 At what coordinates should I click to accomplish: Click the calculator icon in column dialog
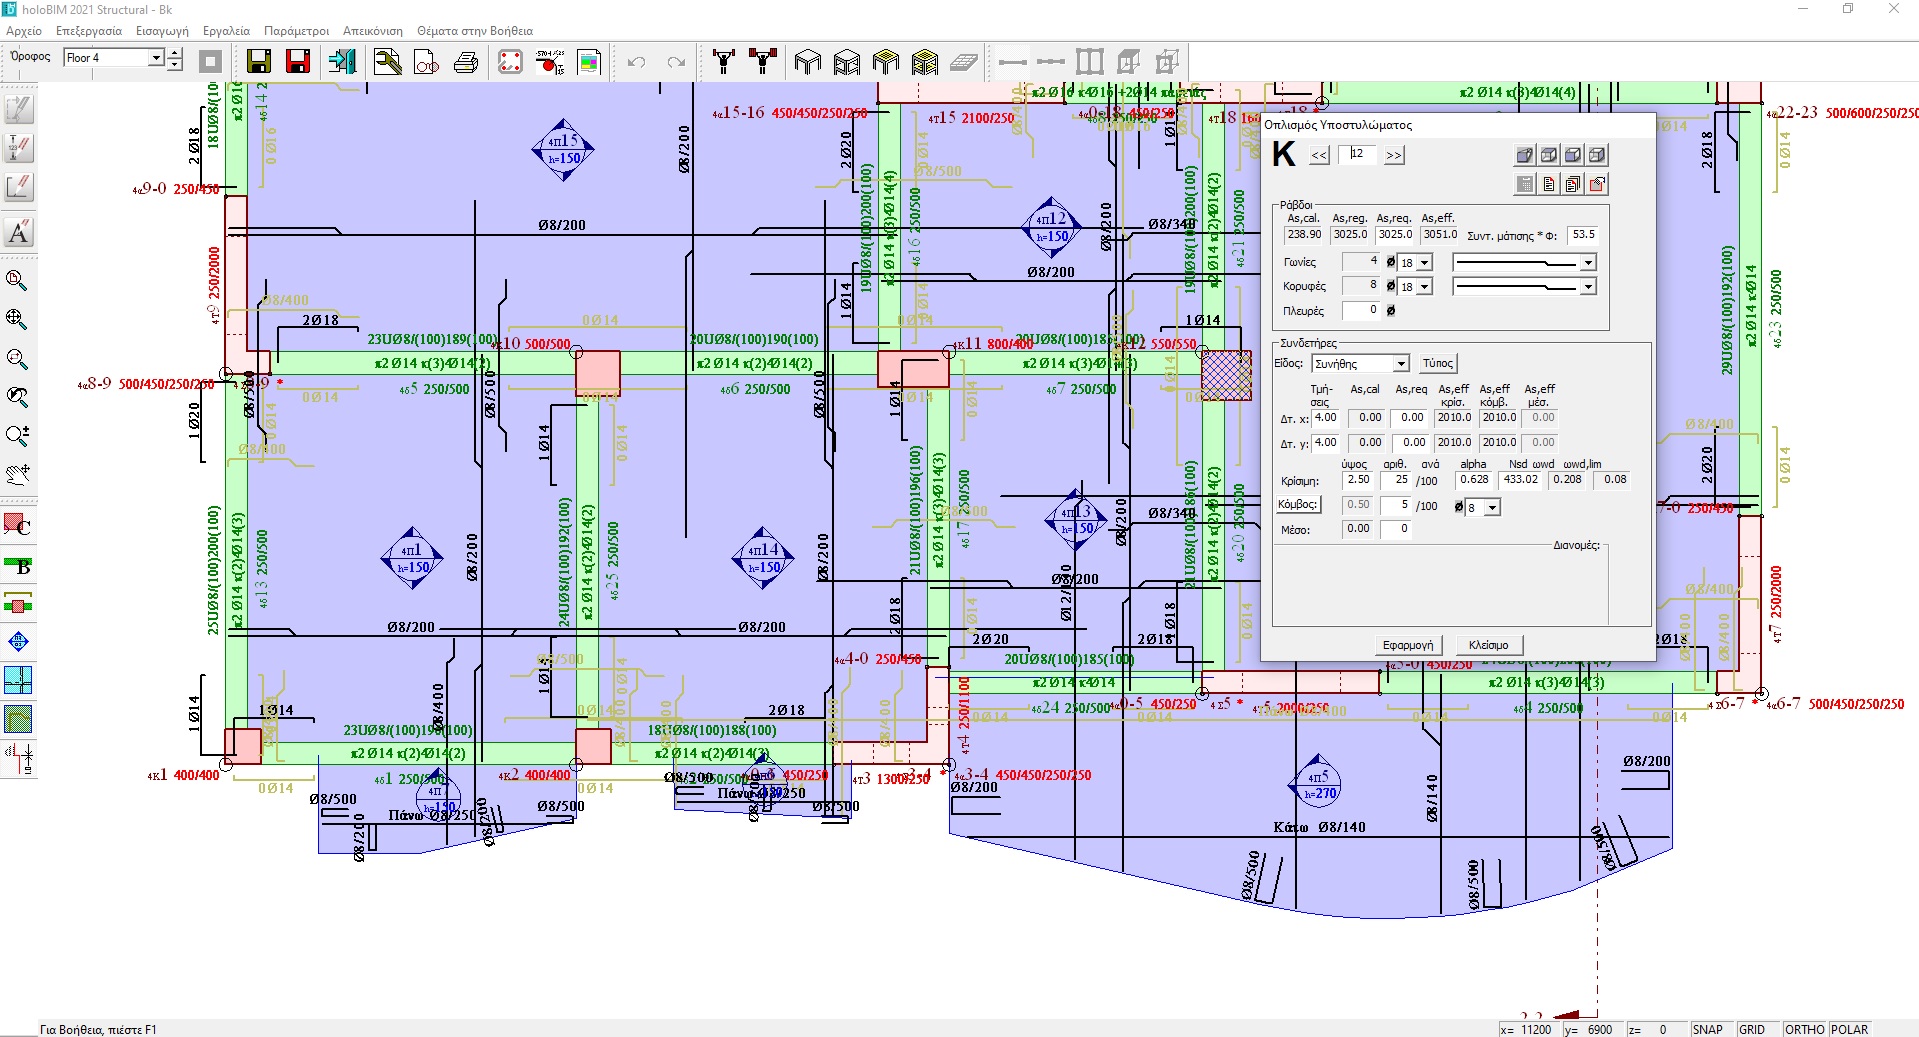click(x=1525, y=184)
